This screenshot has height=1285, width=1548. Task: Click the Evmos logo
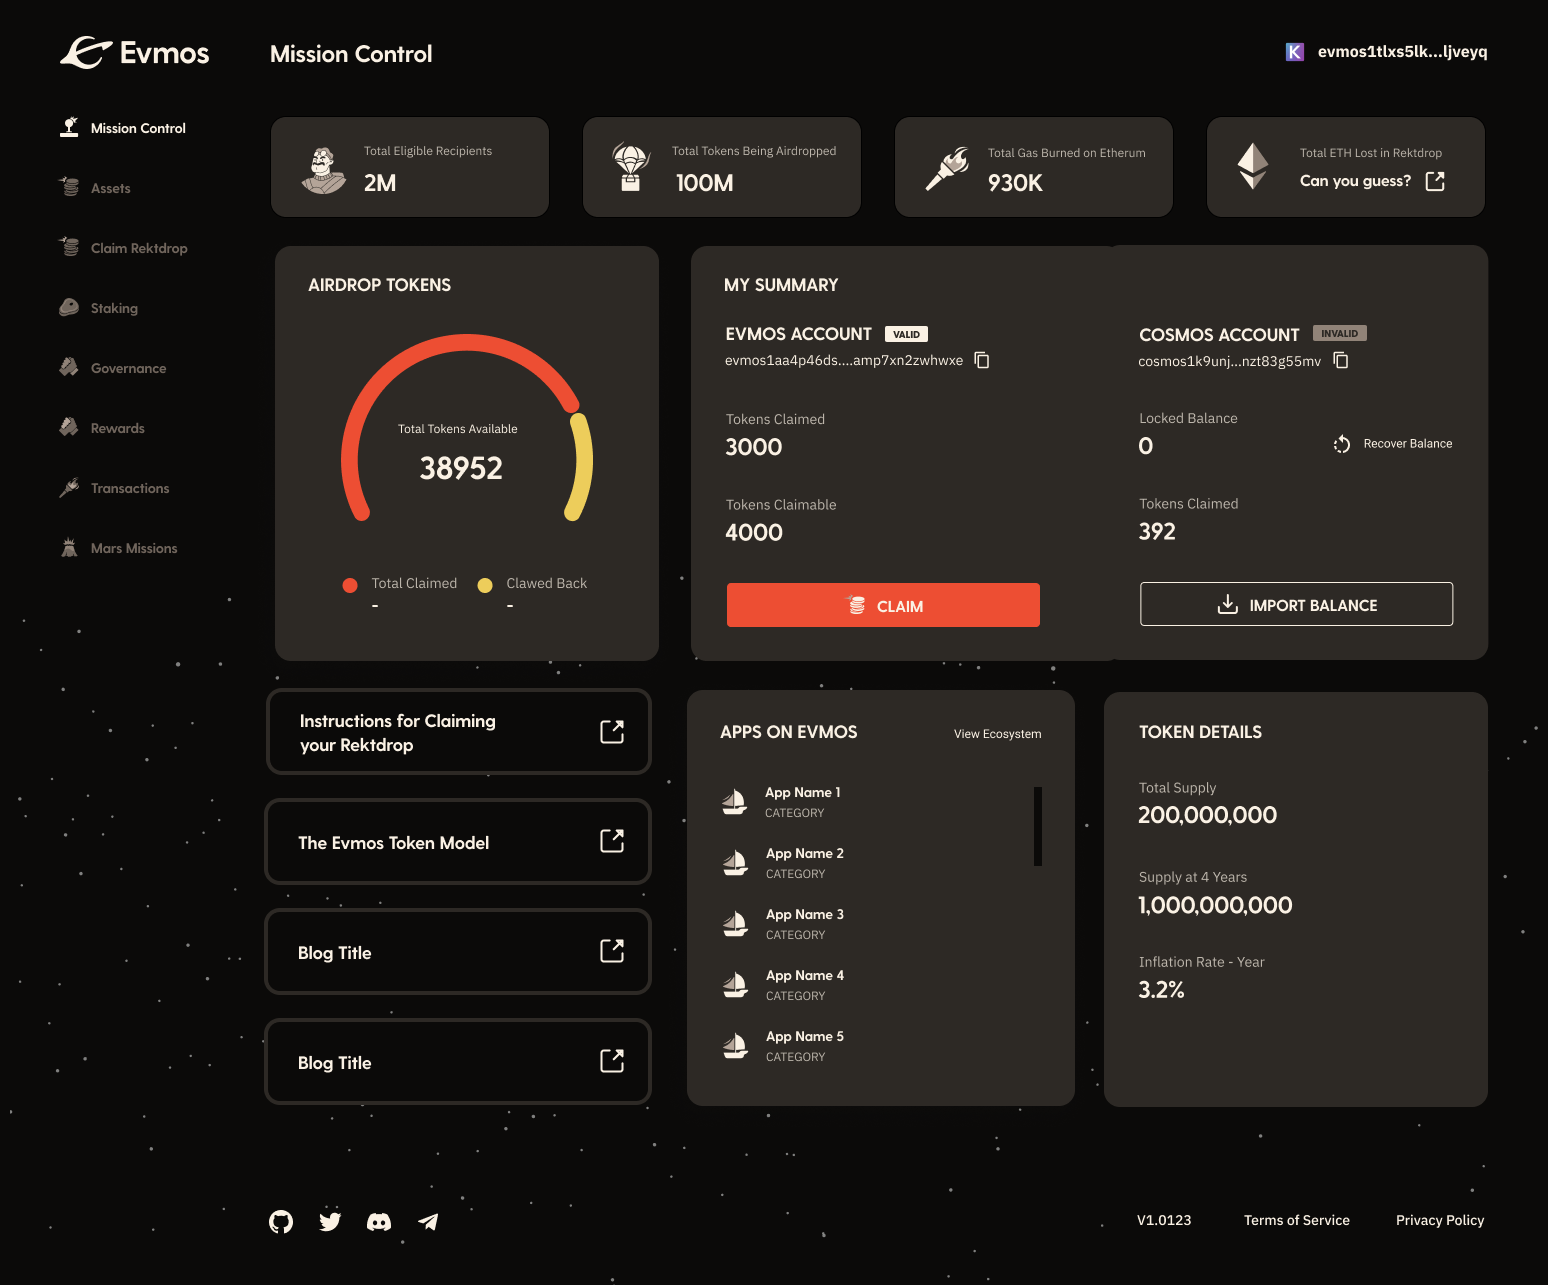pos(135,53)
